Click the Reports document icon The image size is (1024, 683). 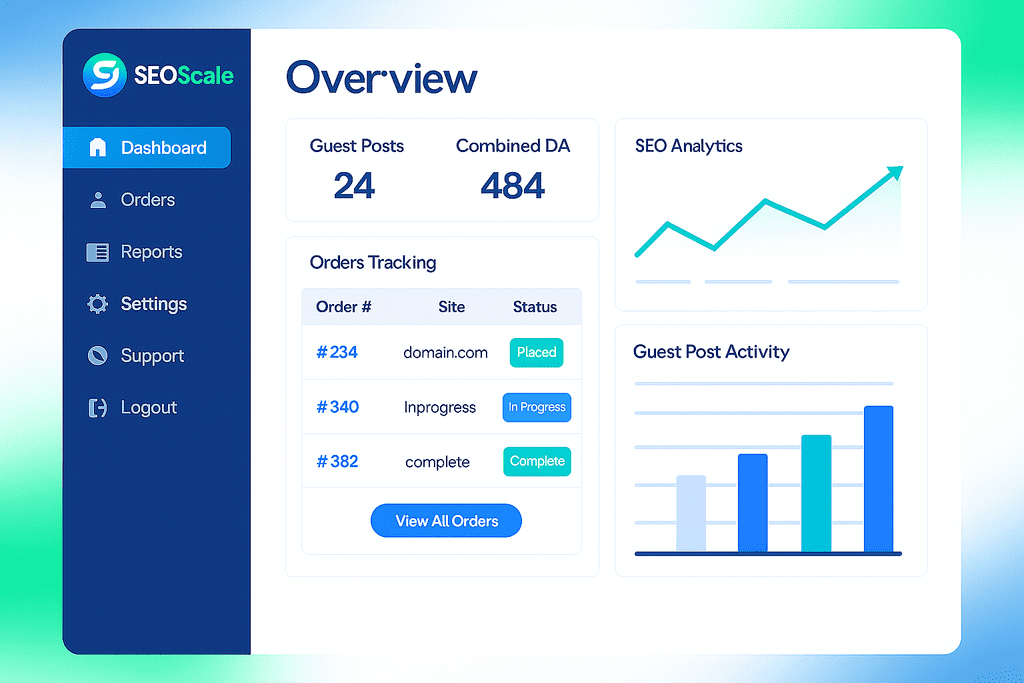pyautogui.click(x=97, y=252)
